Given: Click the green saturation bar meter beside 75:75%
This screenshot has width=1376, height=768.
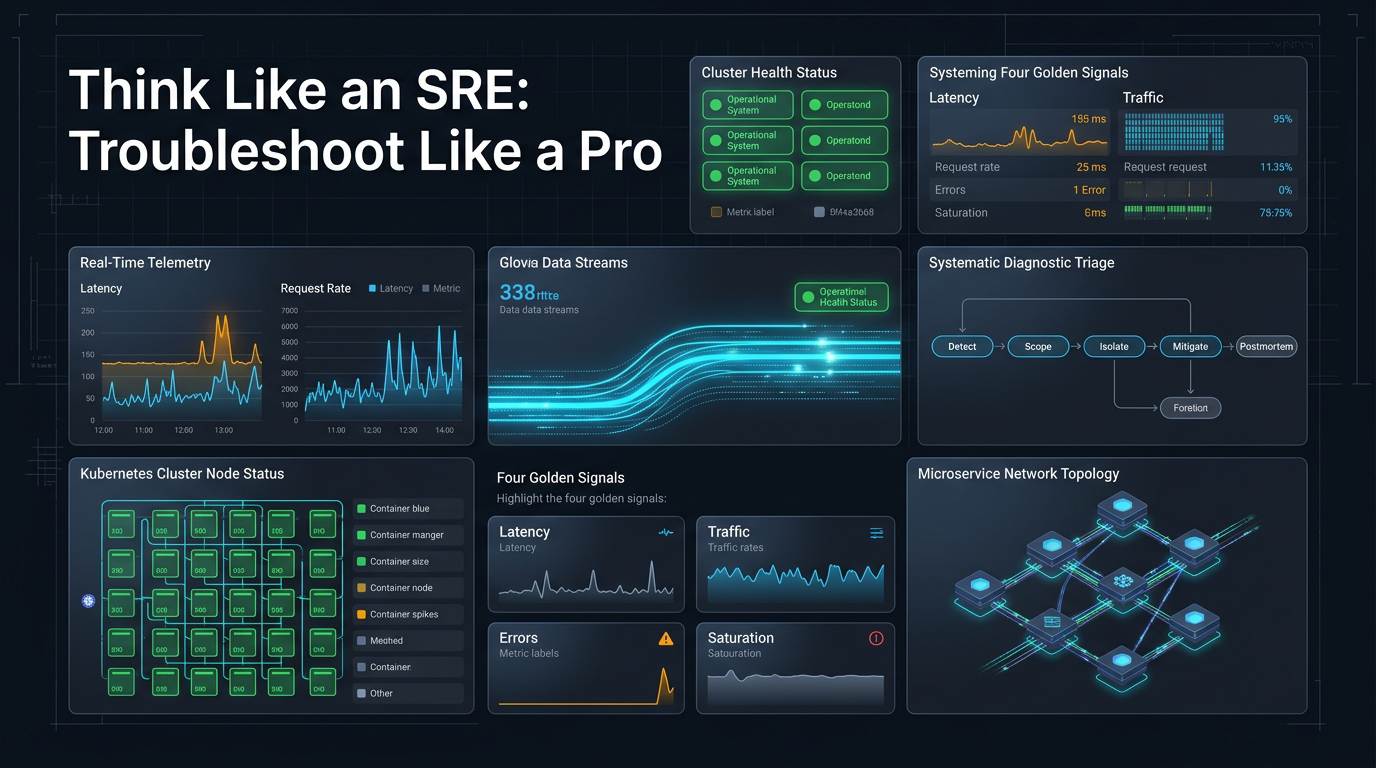Looking at the screenshot, I should (x=1168, y=212).
